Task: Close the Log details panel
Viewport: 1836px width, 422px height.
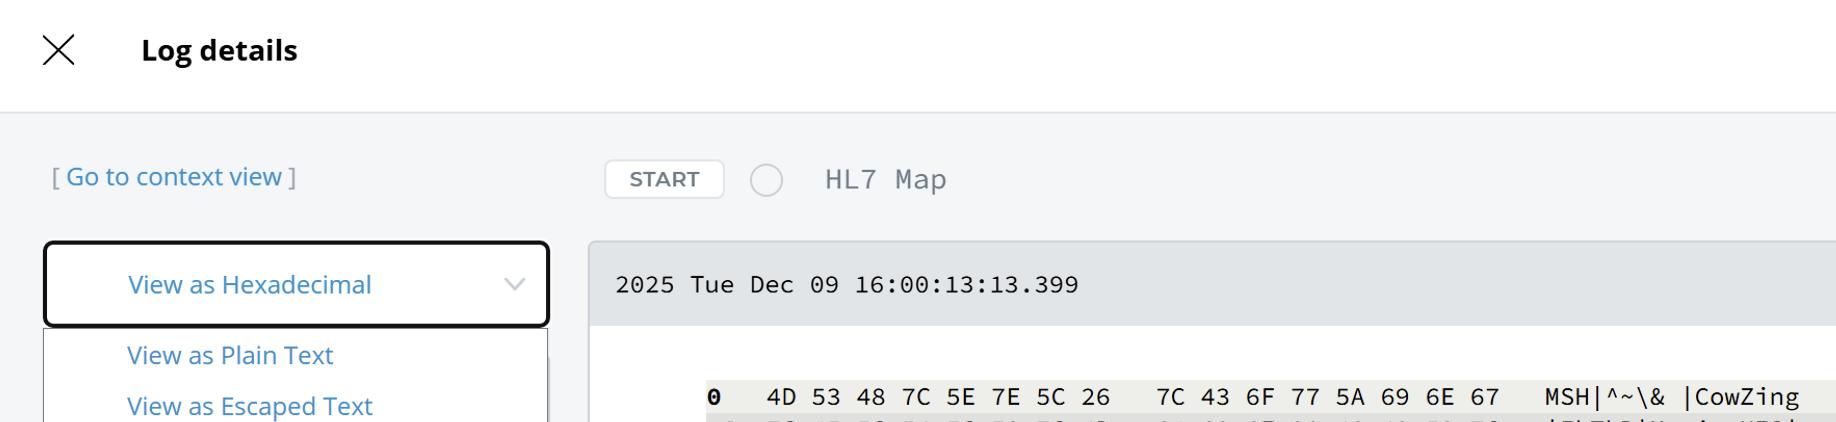Action: pyautogui.click(x=59, y=50)
